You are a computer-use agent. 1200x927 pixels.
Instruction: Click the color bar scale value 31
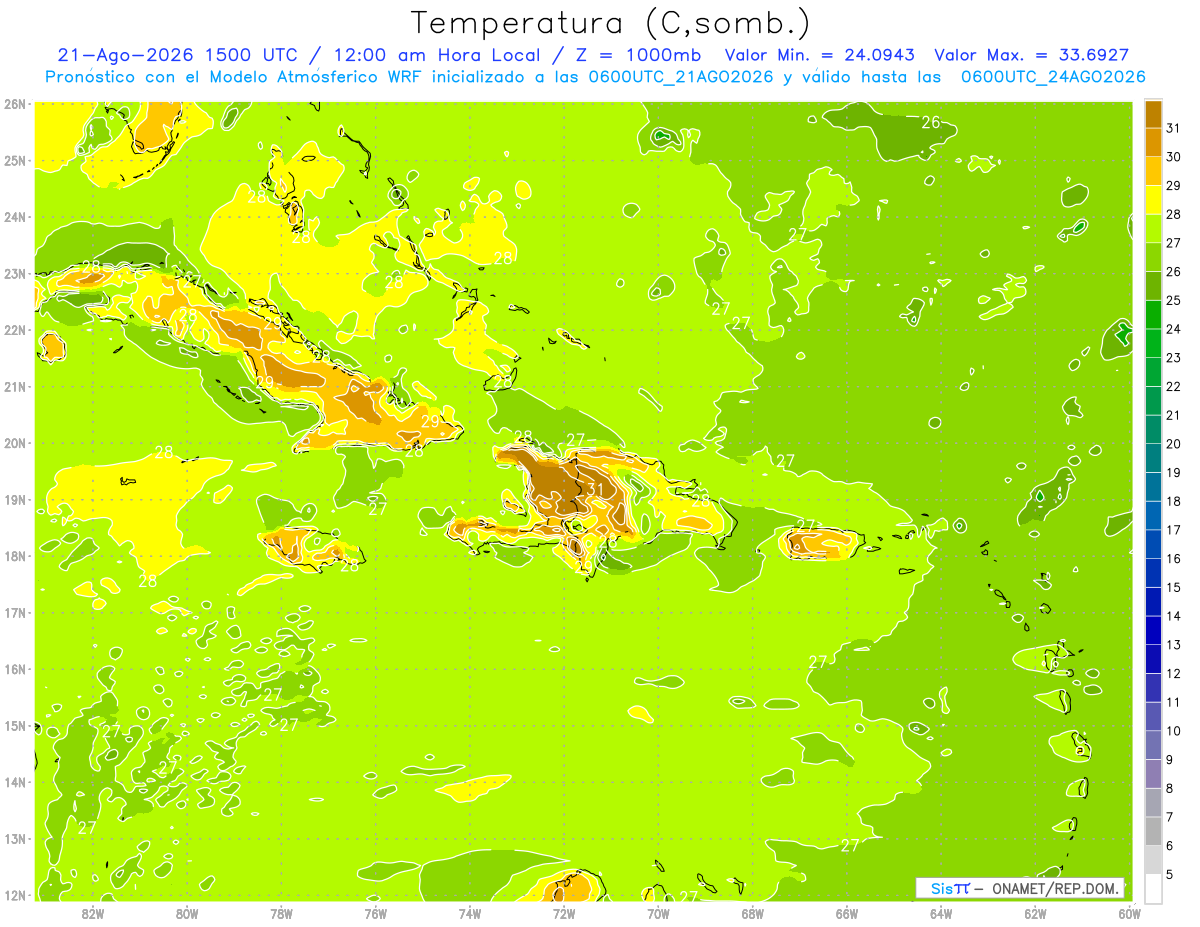(x=1174, y=128)
